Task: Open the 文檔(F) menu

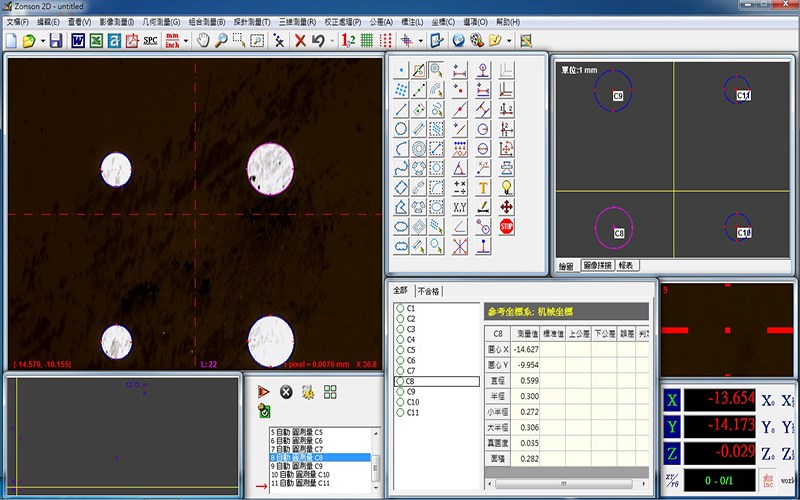Action: tap(17, 22)
